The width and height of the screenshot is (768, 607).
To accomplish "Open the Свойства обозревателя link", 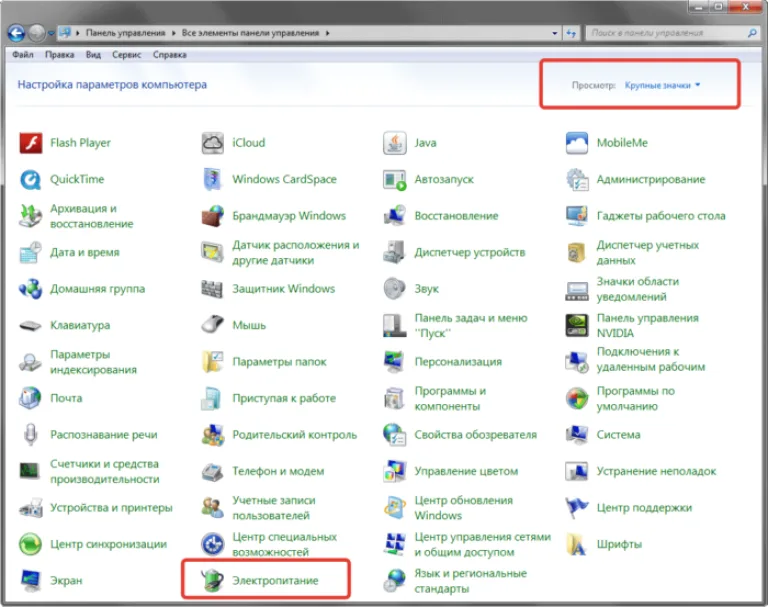I will (475, 435).
